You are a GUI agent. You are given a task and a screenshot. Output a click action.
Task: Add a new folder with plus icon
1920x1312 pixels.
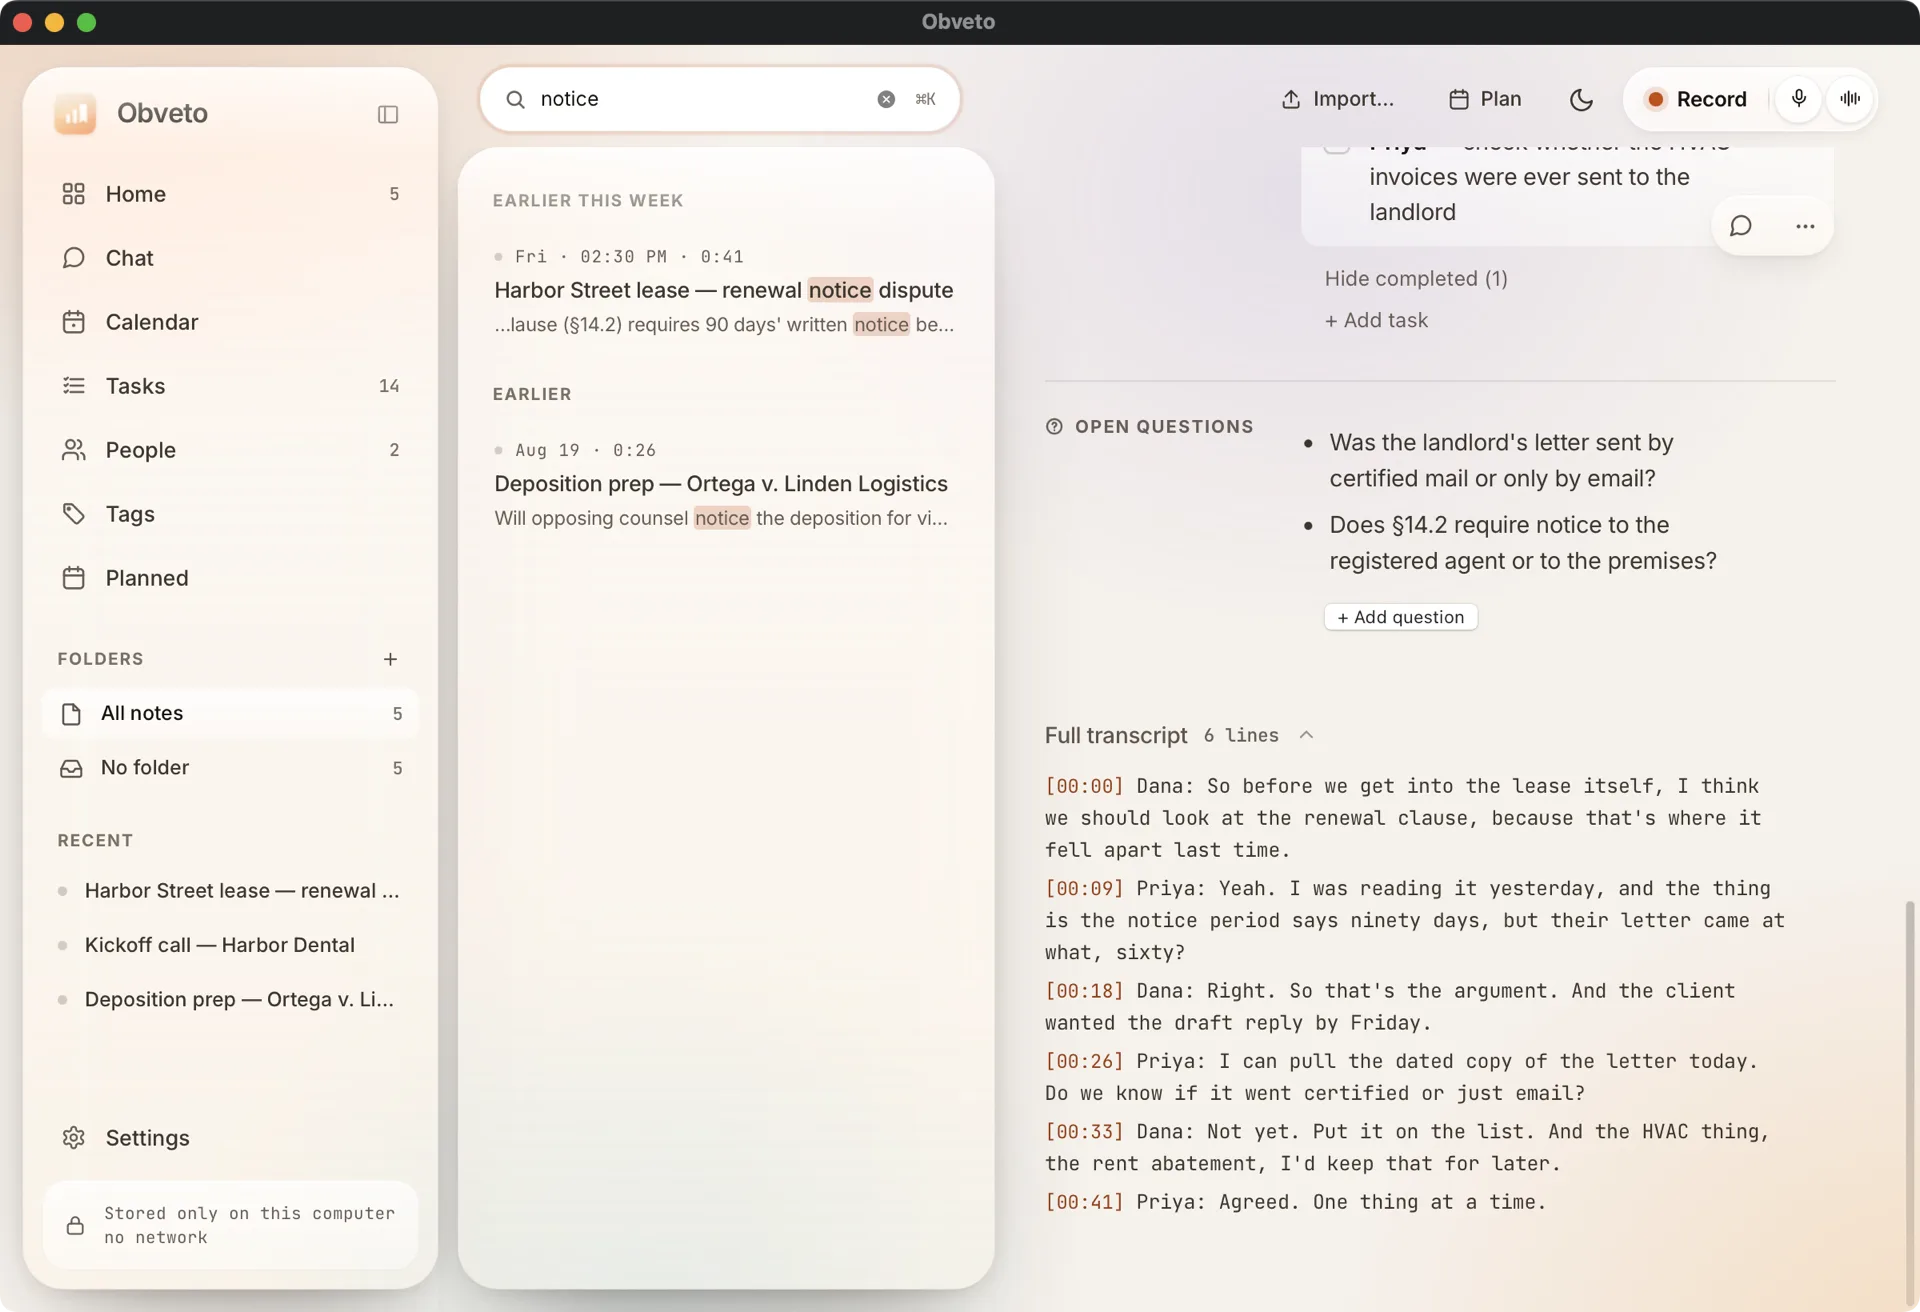pos(390,659)
